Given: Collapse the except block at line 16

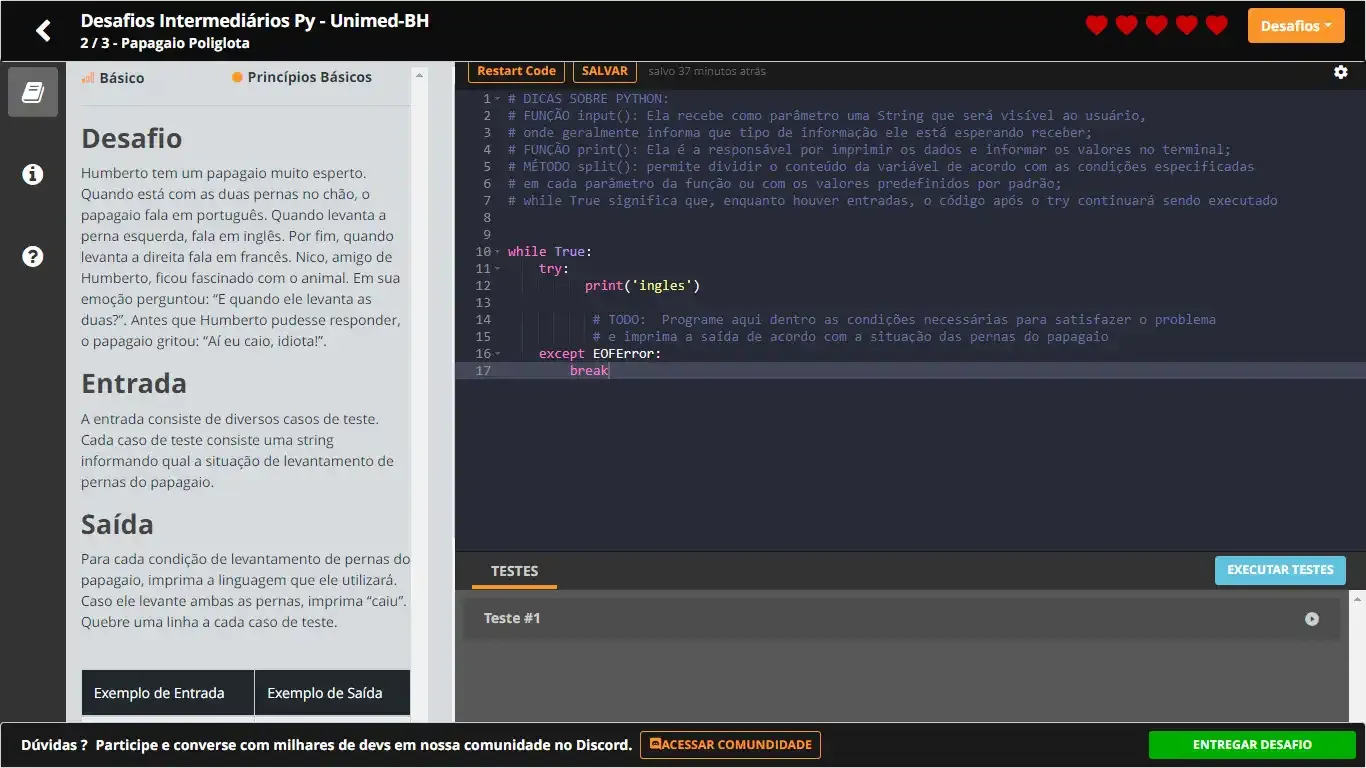Looking at the screenshot, I should click(x=497, y=354).
